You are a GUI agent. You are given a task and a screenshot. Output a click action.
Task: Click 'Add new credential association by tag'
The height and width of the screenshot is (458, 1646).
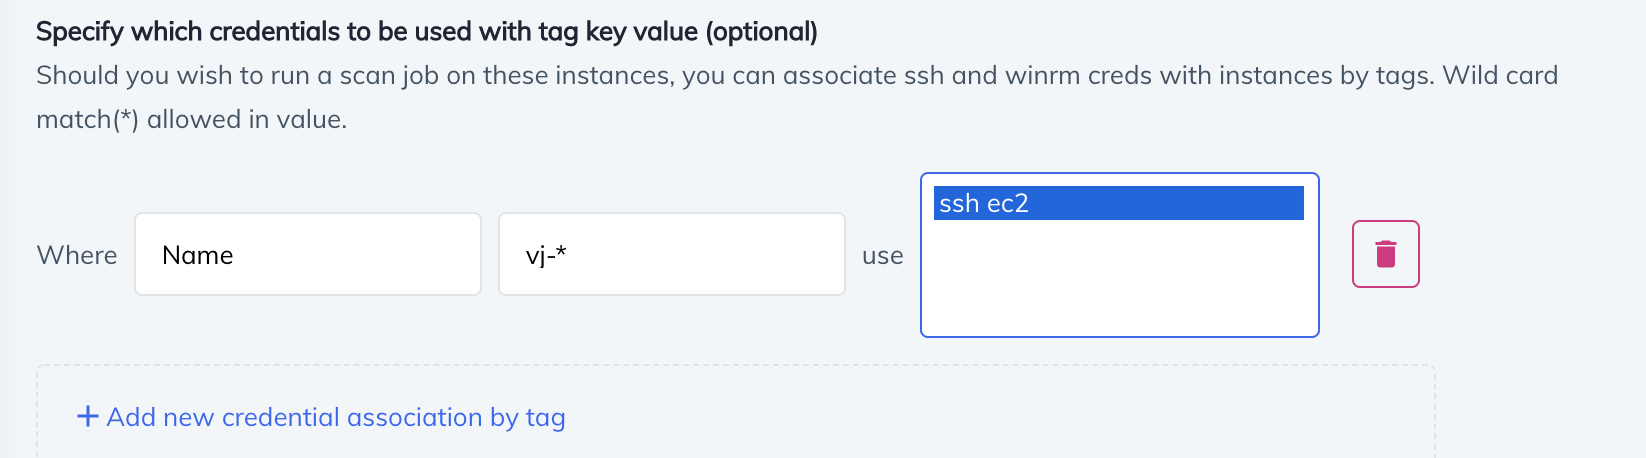pyautogui.click(x=335, y=417)
